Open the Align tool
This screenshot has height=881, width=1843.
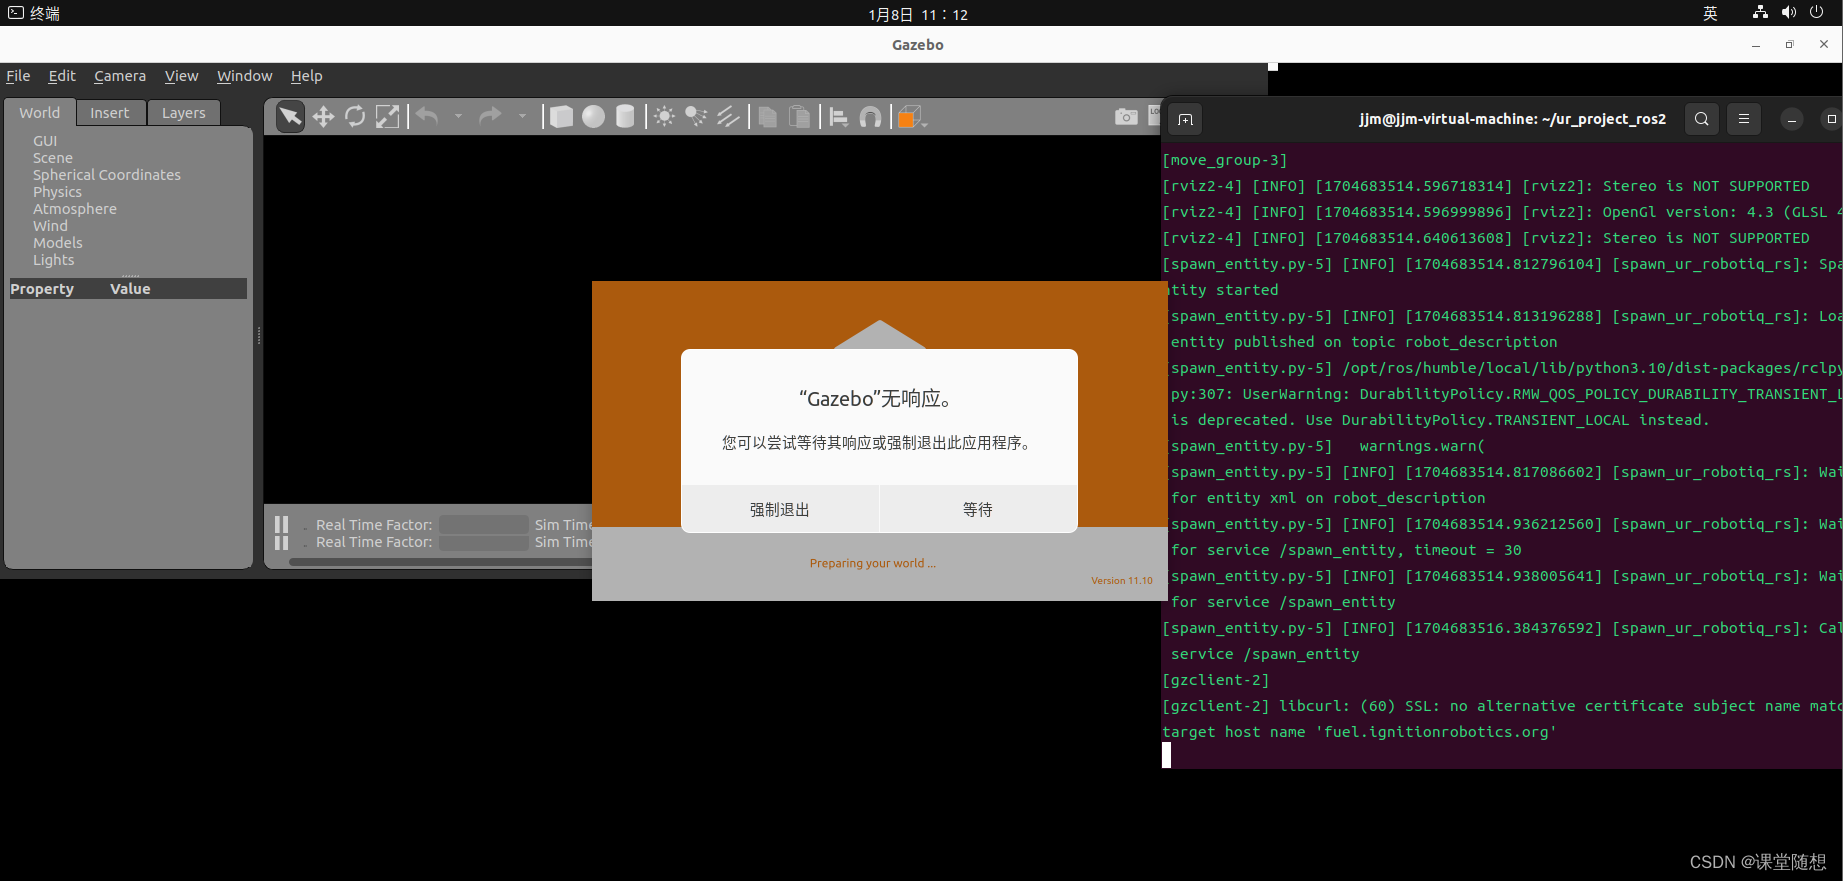pos(839,117)
